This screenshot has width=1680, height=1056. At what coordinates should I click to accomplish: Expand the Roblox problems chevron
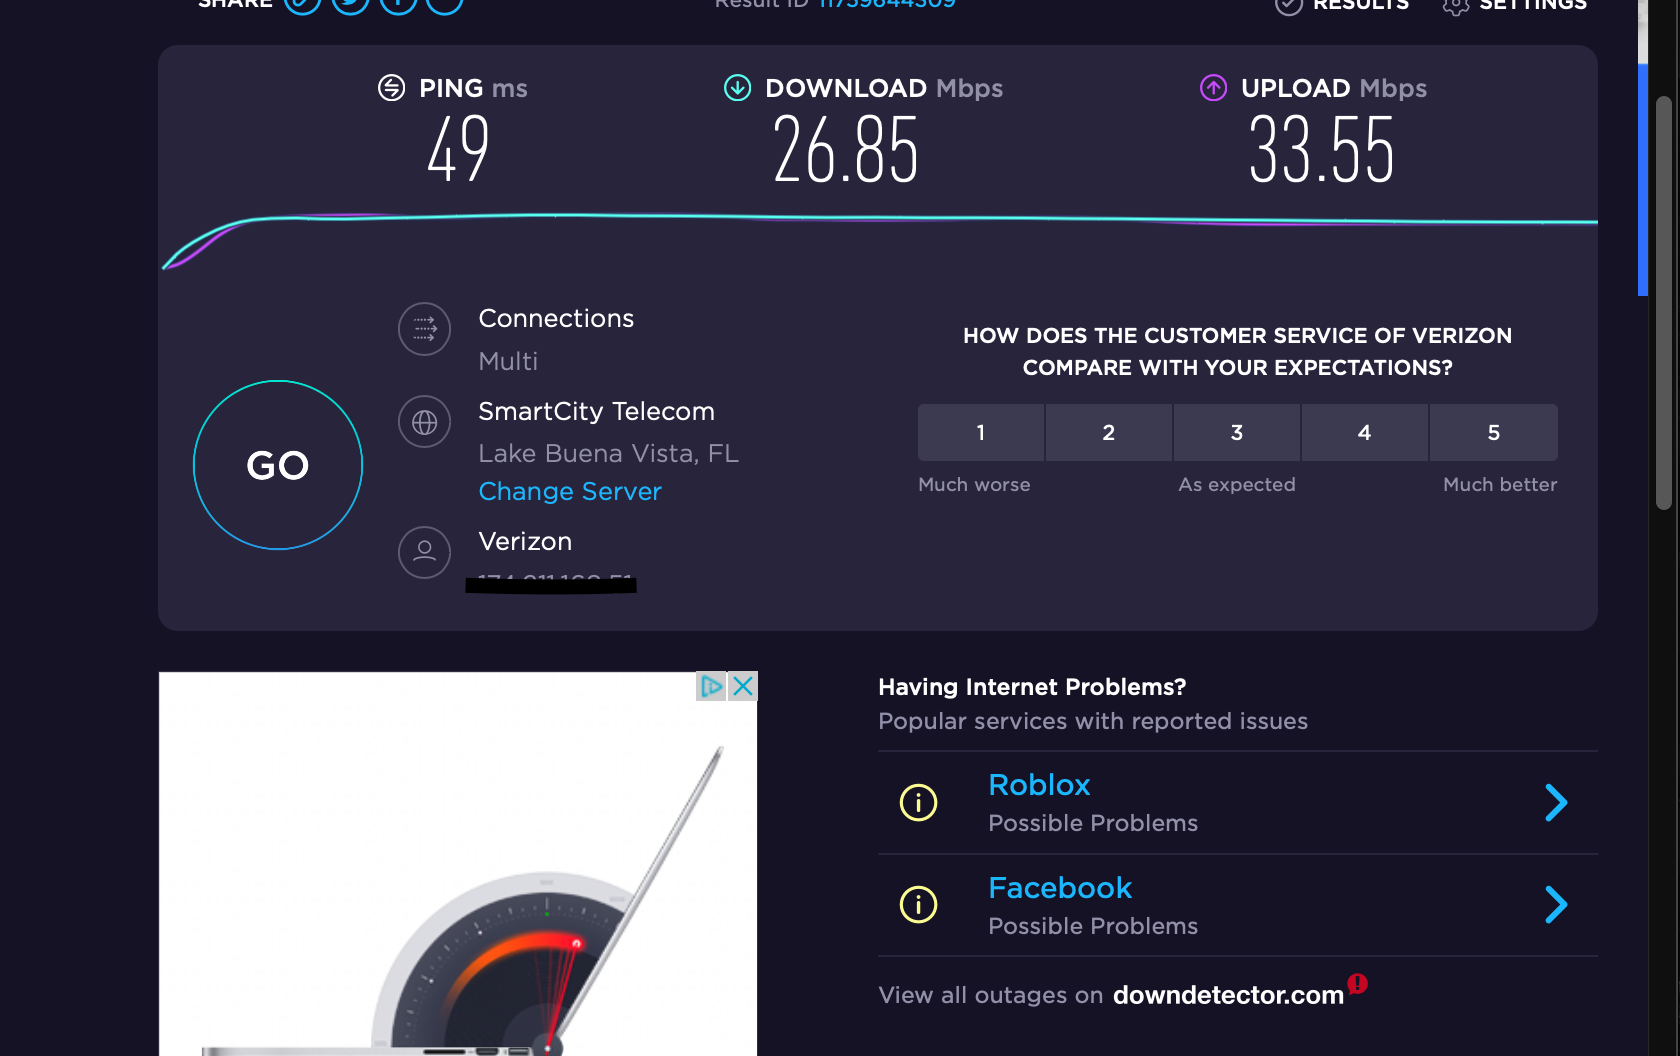click(x=1555, y=802)
